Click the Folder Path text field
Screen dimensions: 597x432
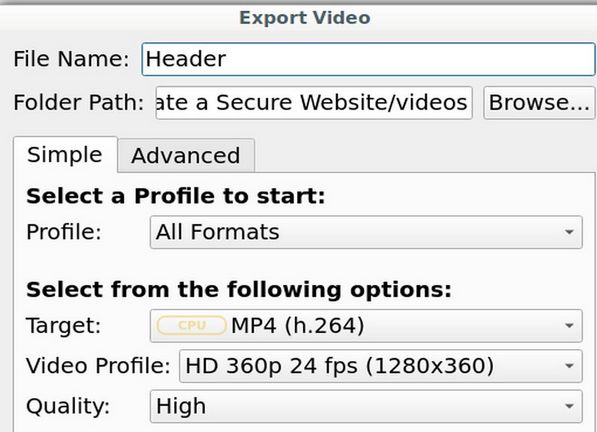pos(314,103)
